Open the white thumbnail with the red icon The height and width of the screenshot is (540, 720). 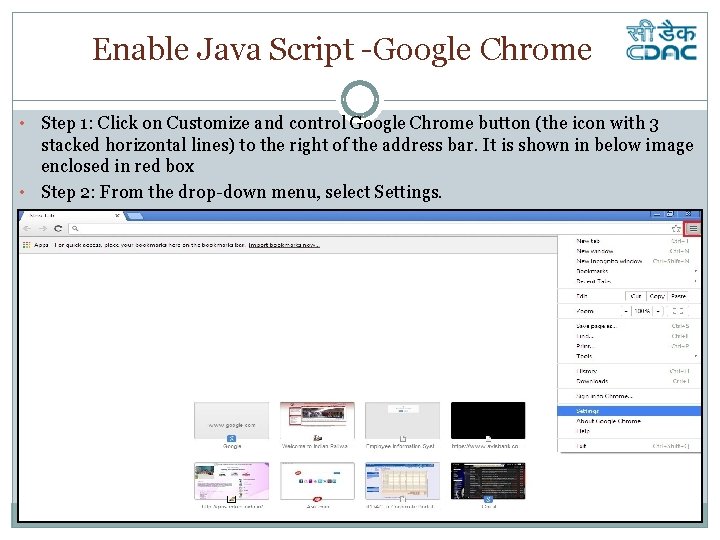317,481
